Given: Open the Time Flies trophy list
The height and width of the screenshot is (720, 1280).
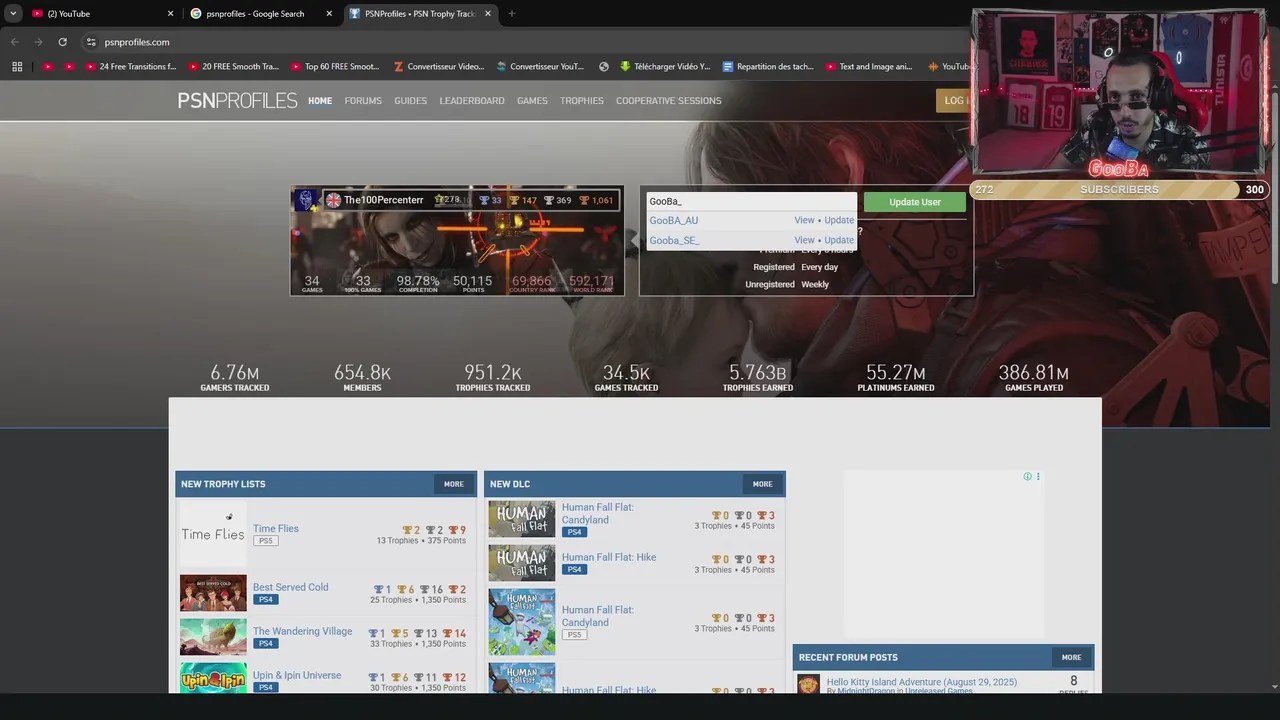Looking at the screenshot, I should pos(275,529).
